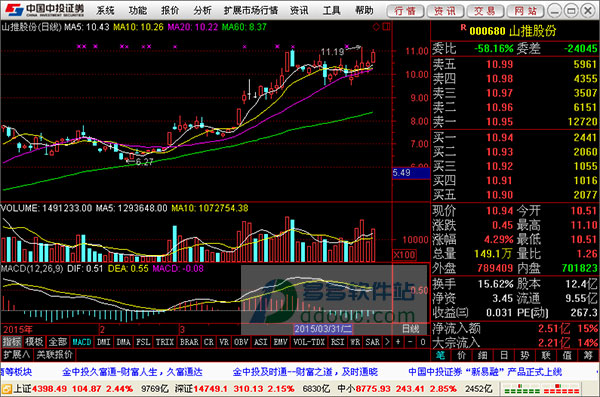Click the 交易 button at top
This screenshot has height=397, width=600.
pyautogui.click(x=485, y=11)
